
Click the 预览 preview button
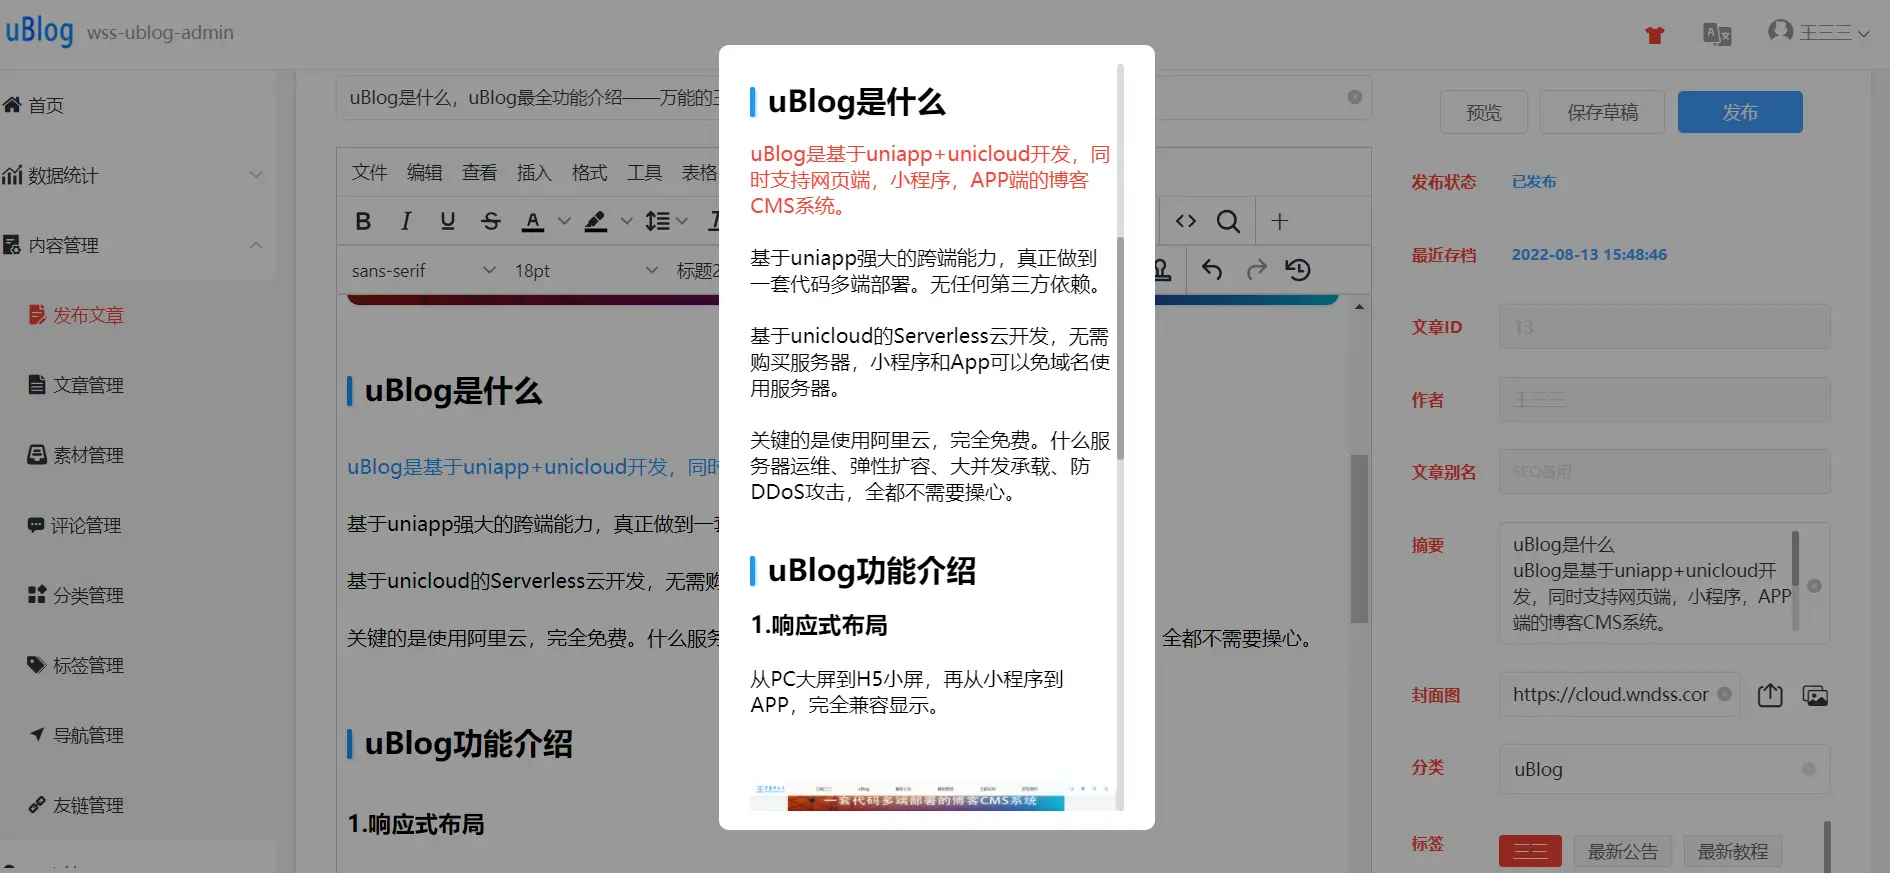point(1484,112)
